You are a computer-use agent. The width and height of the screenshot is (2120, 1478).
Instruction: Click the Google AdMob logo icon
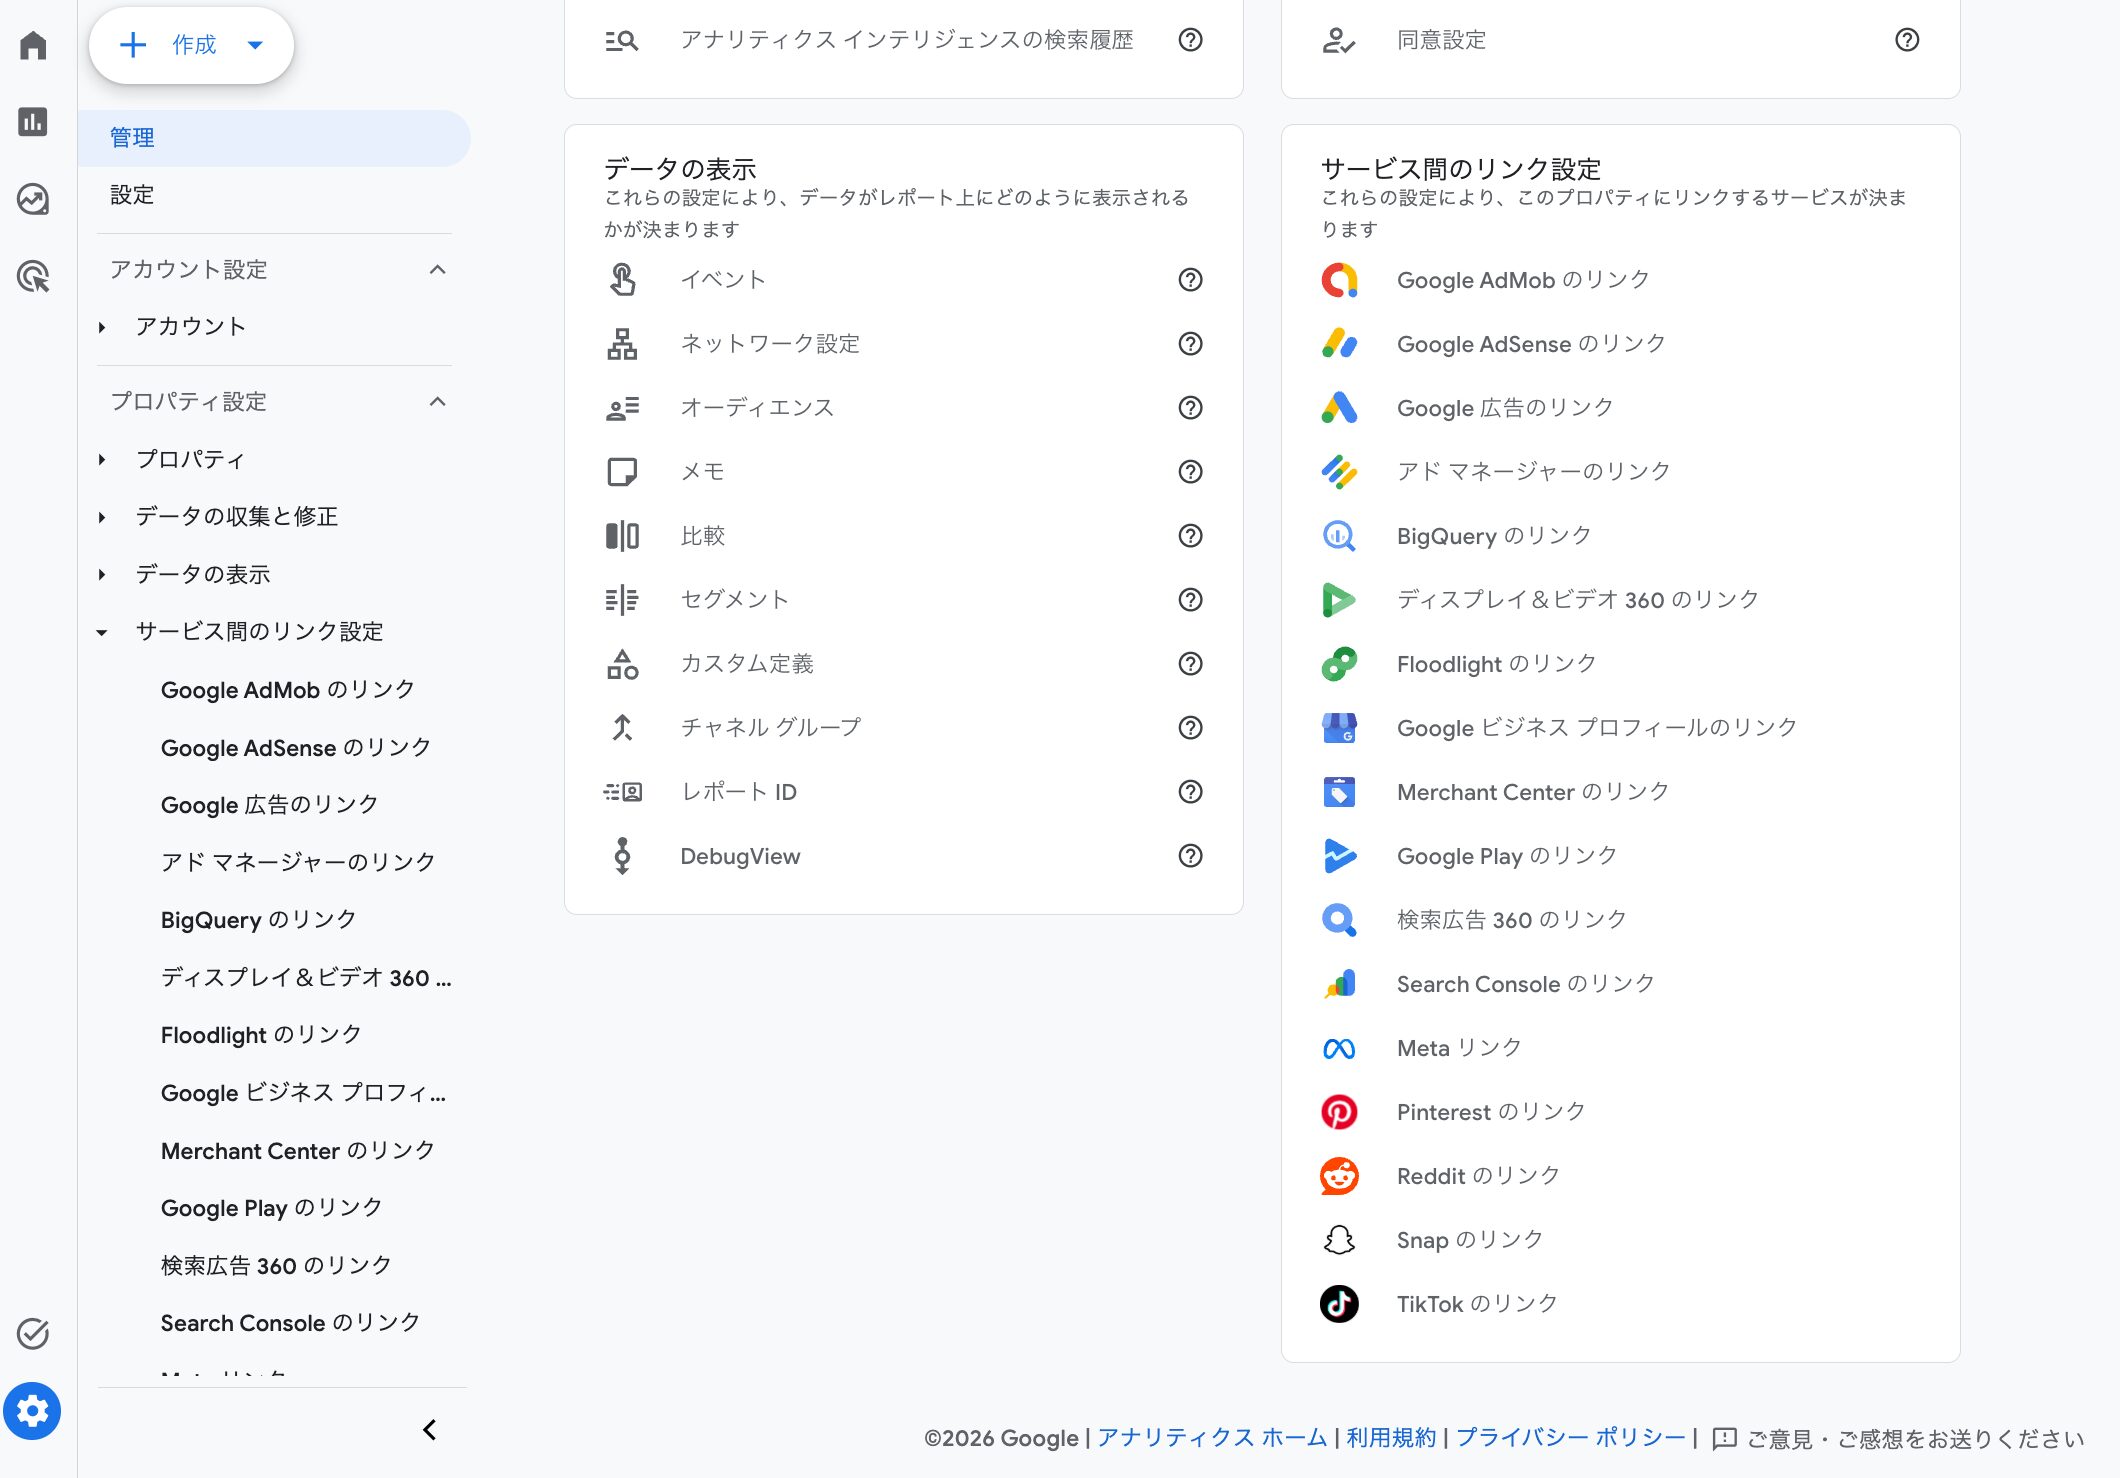point(1339,280)
